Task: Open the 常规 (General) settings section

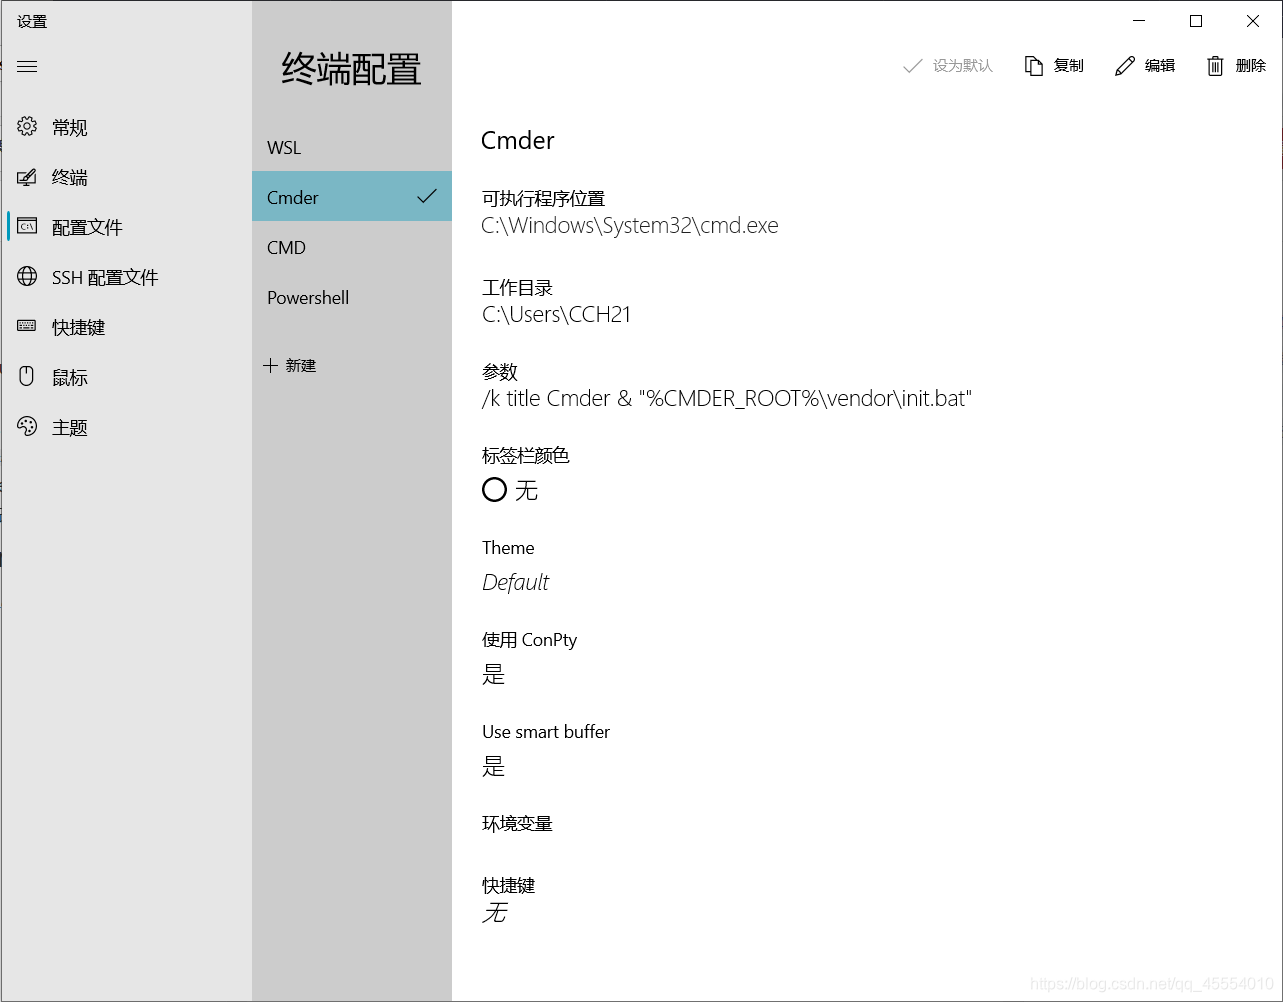Action: point(67,126)
